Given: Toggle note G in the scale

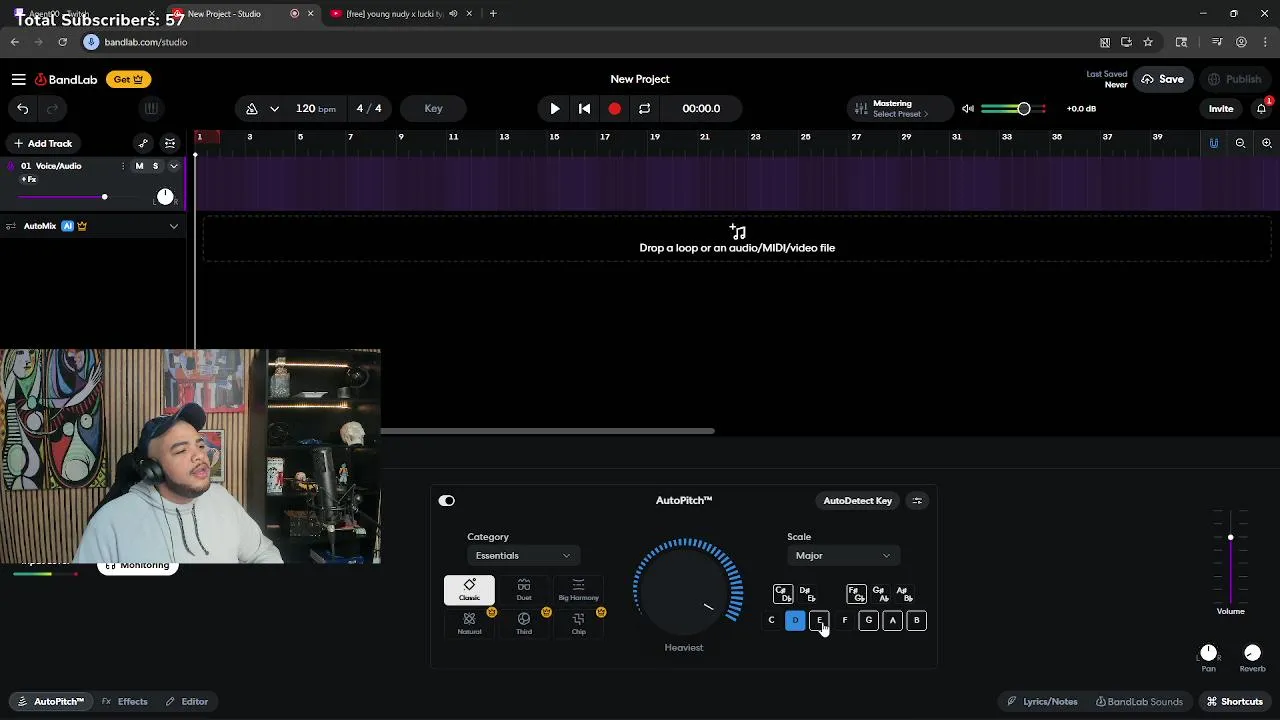Looking at the screenshot, I should point(868,620).
